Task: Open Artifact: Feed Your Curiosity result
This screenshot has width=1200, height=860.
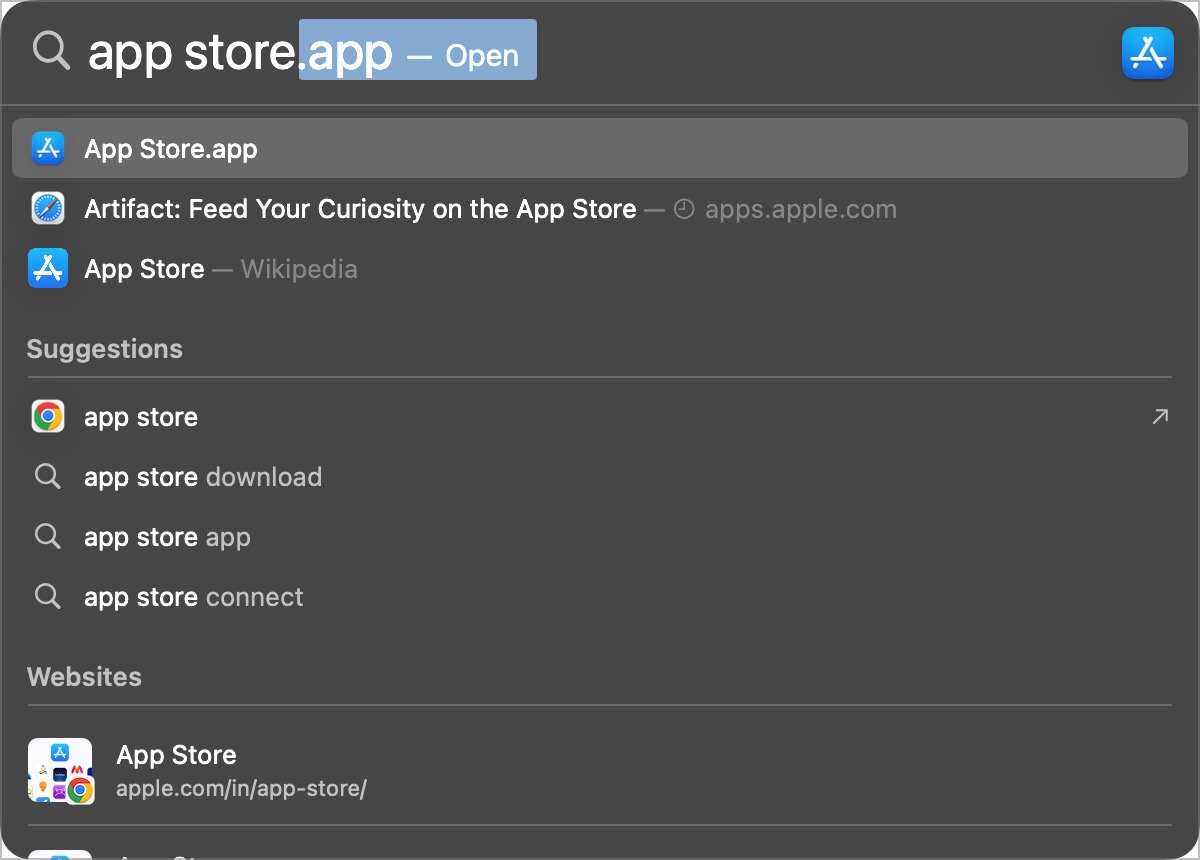Action: [360, 209]
